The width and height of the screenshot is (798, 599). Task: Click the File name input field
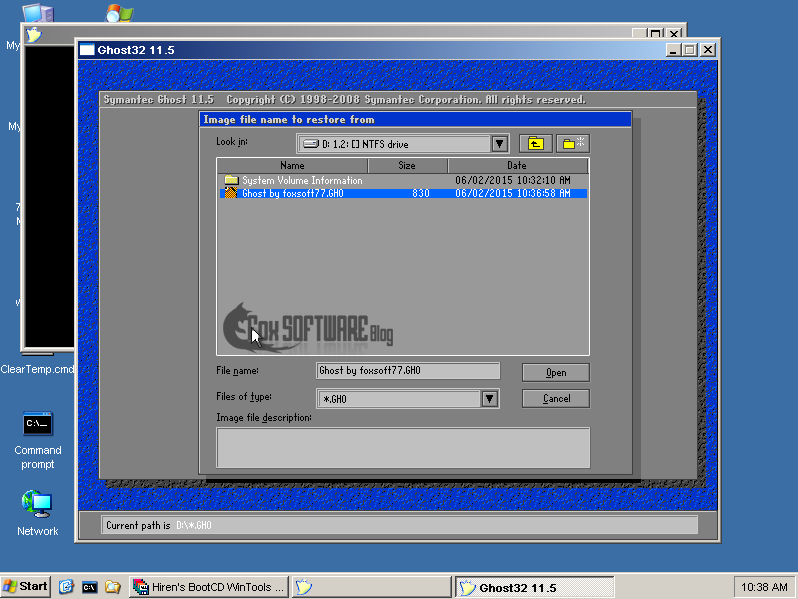pyautogui.click(x=408, y=370)
